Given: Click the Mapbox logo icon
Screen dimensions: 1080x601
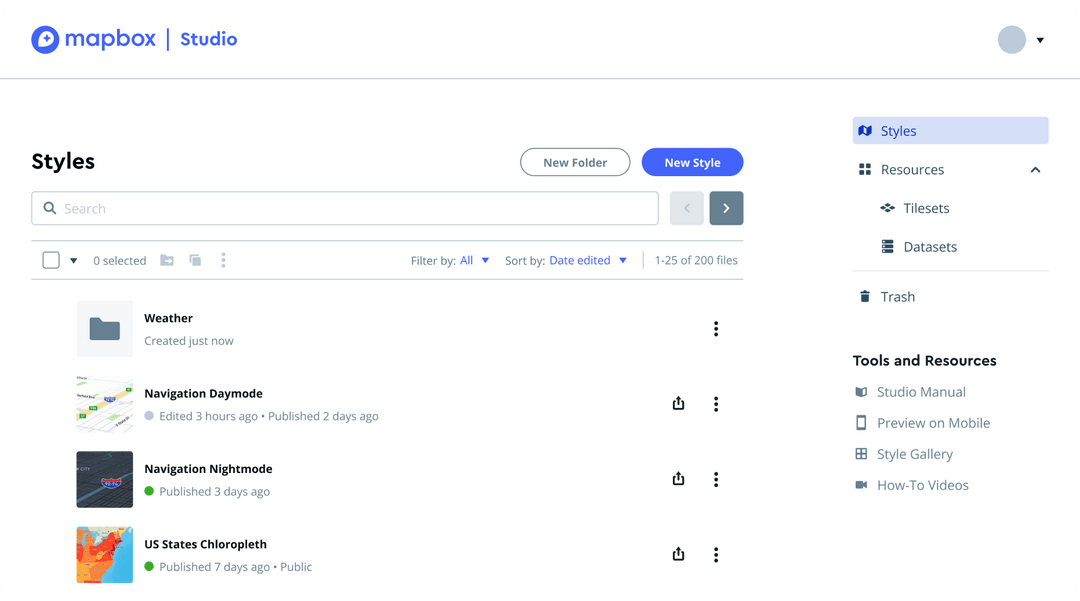Looking at the screenshot, I should click(x=46, y=40).
